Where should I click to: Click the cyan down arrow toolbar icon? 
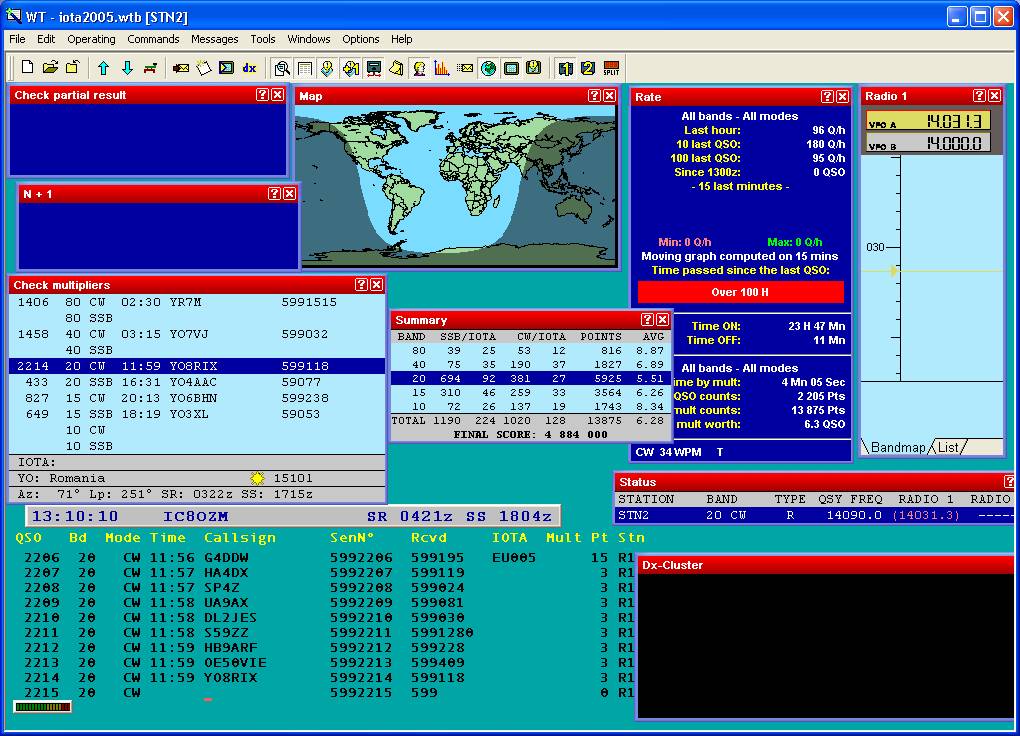pyautogui.click(x=127, y=68)
